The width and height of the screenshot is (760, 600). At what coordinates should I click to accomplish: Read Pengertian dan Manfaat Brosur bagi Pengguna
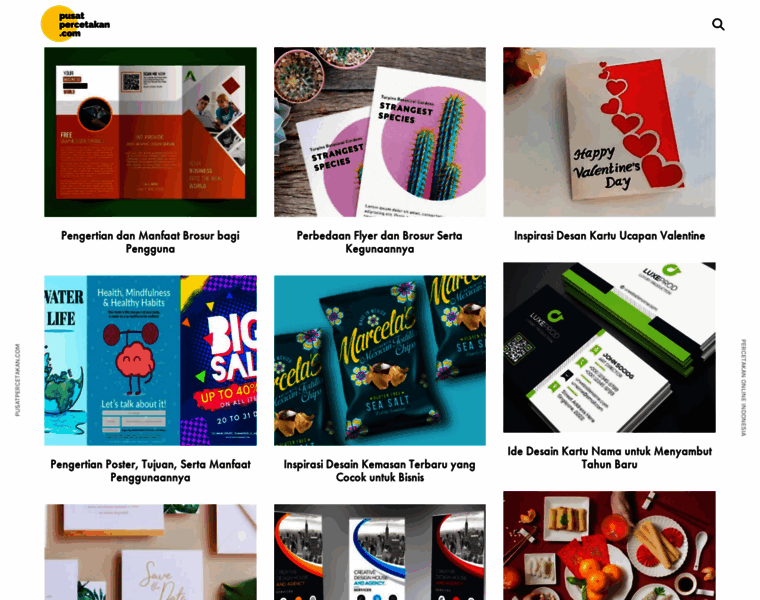pyautogui.click(x=150, y=242)
